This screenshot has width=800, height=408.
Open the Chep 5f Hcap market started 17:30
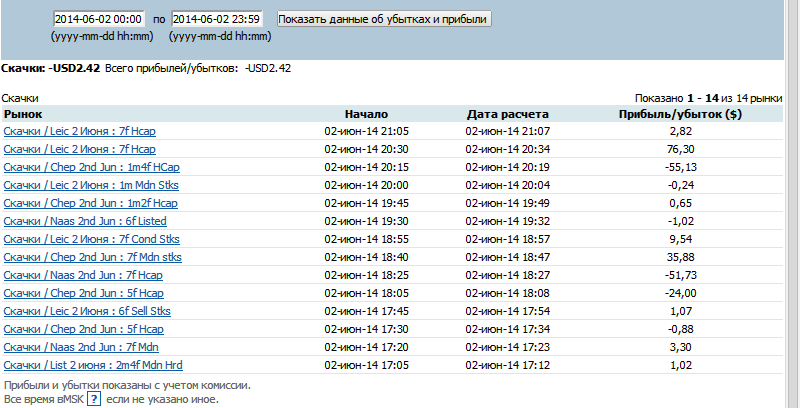[x=83, y=329]
